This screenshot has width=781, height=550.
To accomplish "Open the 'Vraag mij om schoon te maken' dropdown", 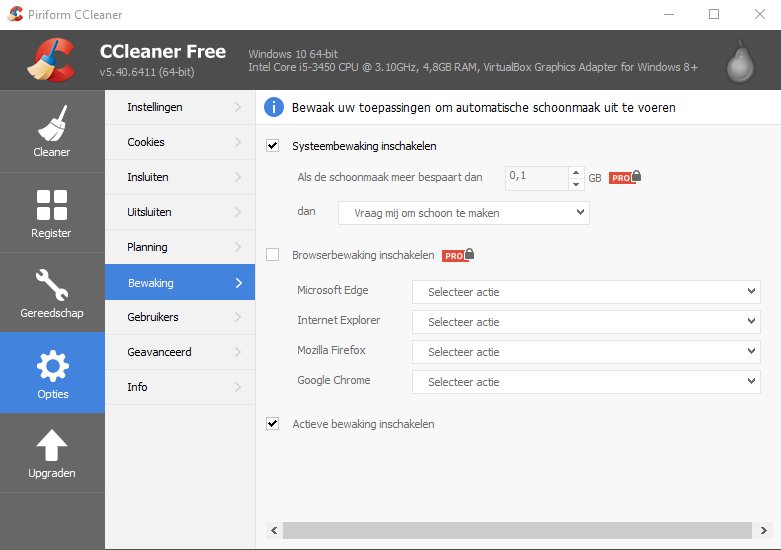I will (464, 213).
